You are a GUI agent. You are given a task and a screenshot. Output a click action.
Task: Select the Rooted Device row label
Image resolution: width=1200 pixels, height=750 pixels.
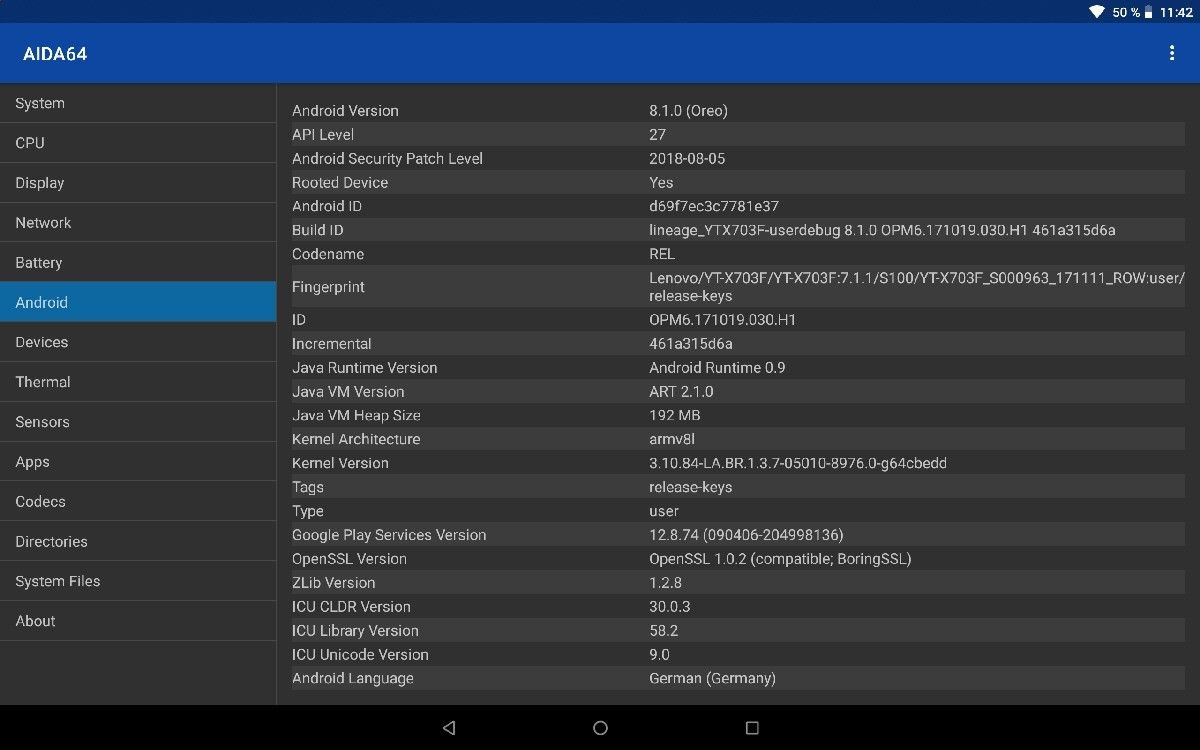(340, 183)
